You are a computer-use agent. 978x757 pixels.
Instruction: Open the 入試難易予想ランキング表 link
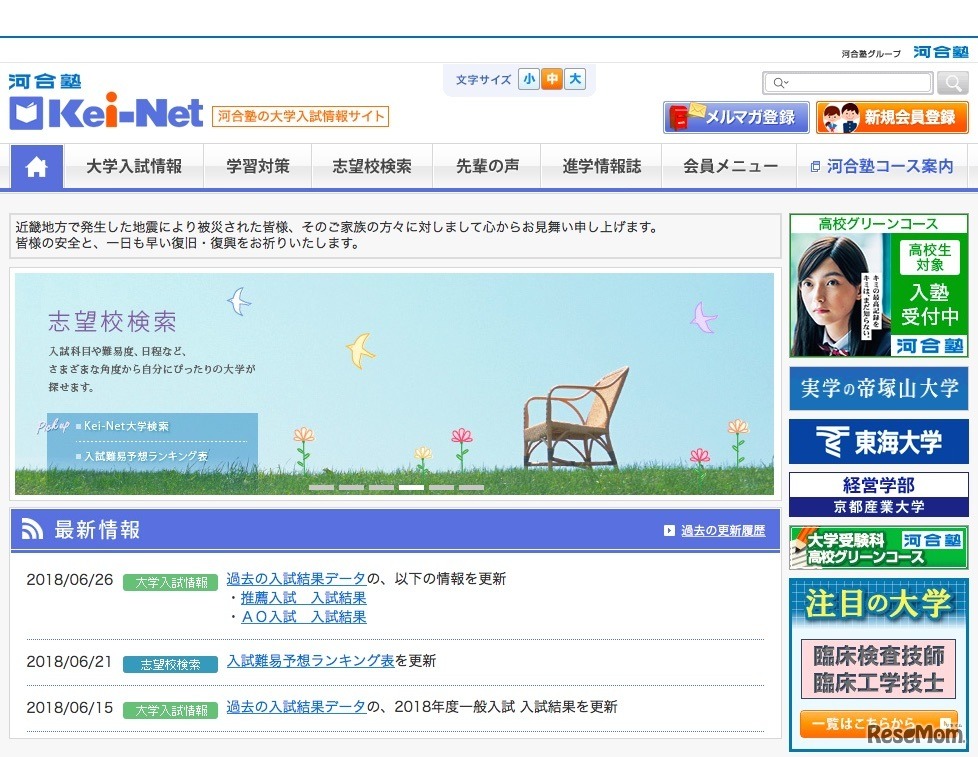[x=310, y=660]
